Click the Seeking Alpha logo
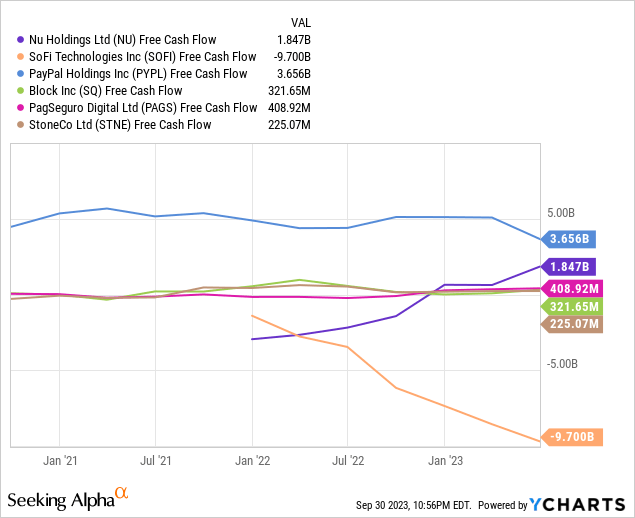The image size is (635, 518). click(68, 498)
